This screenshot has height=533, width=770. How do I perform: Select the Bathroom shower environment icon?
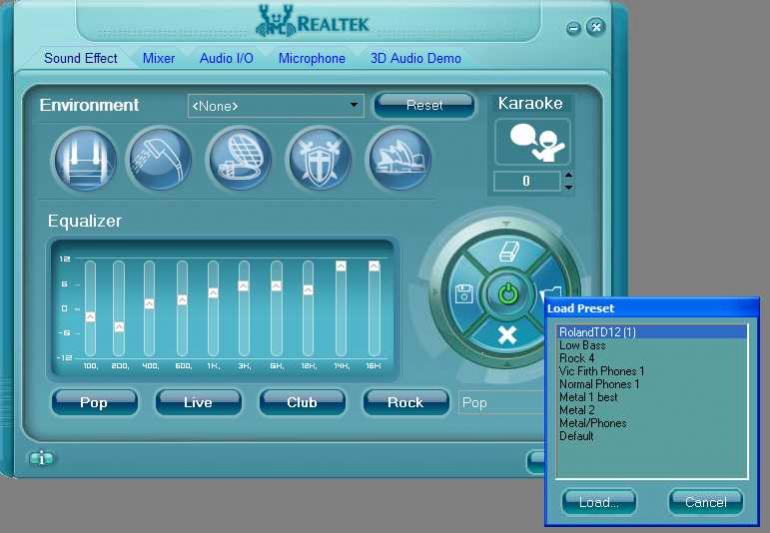(160, 160)
